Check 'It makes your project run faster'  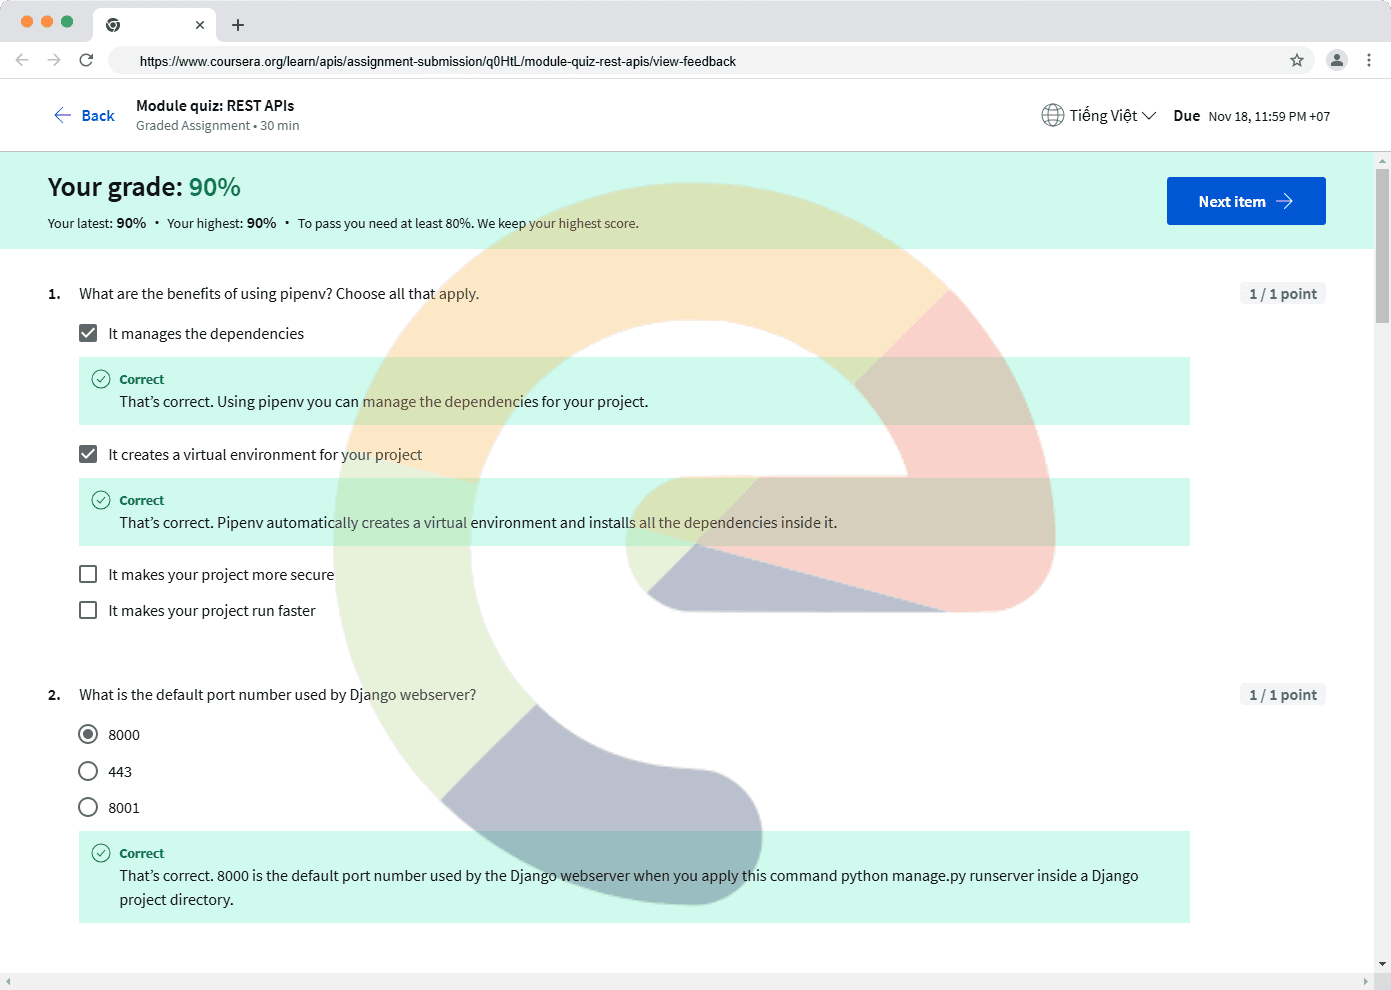coord(88,610)
